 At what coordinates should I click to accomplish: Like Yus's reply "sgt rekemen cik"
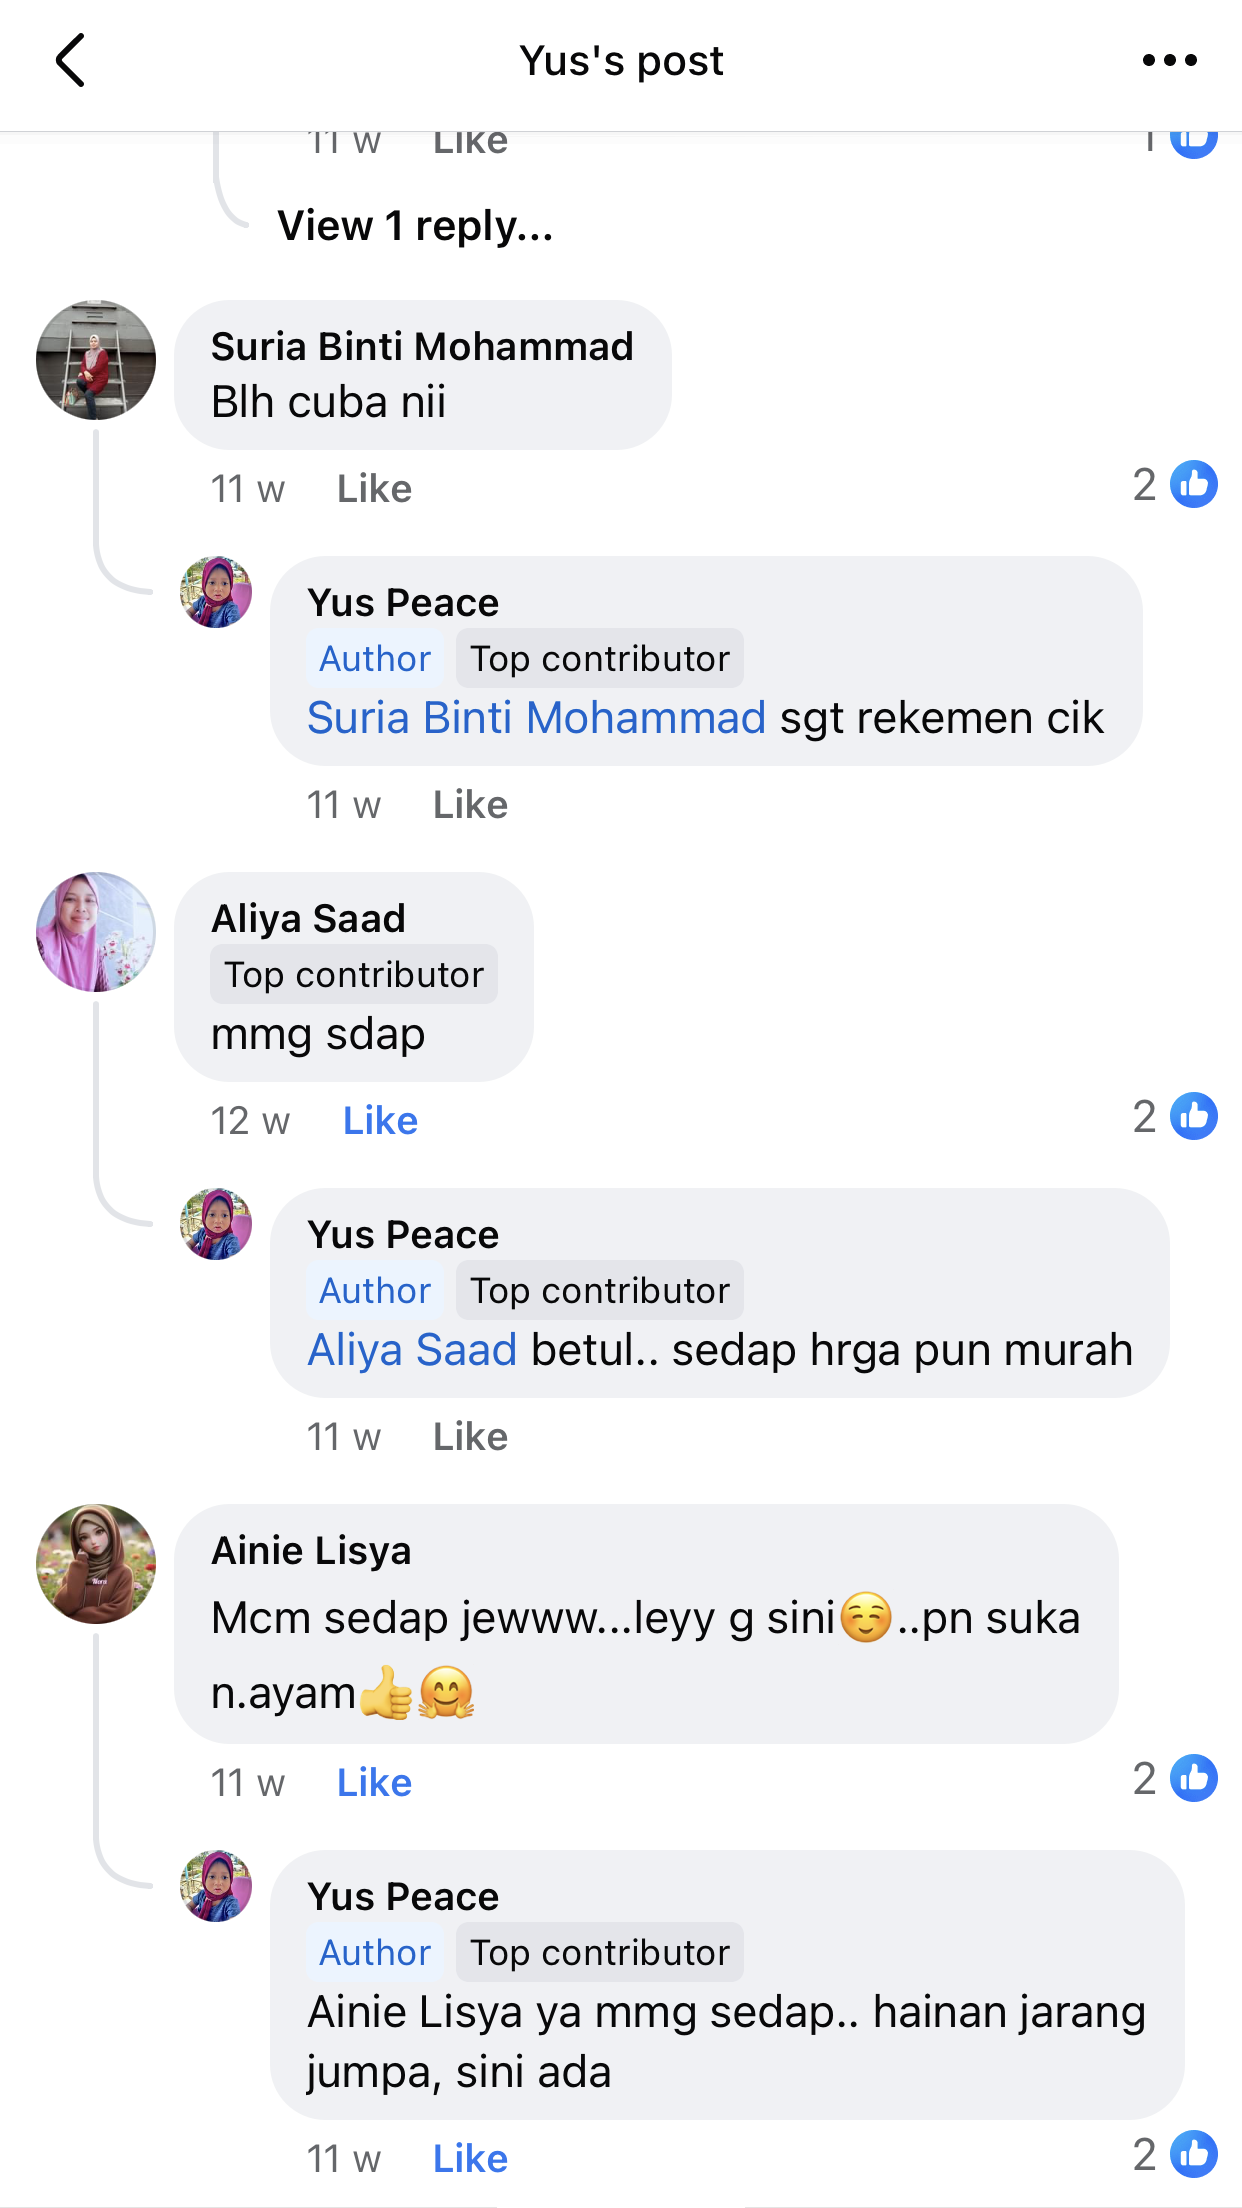coord(470,805)
